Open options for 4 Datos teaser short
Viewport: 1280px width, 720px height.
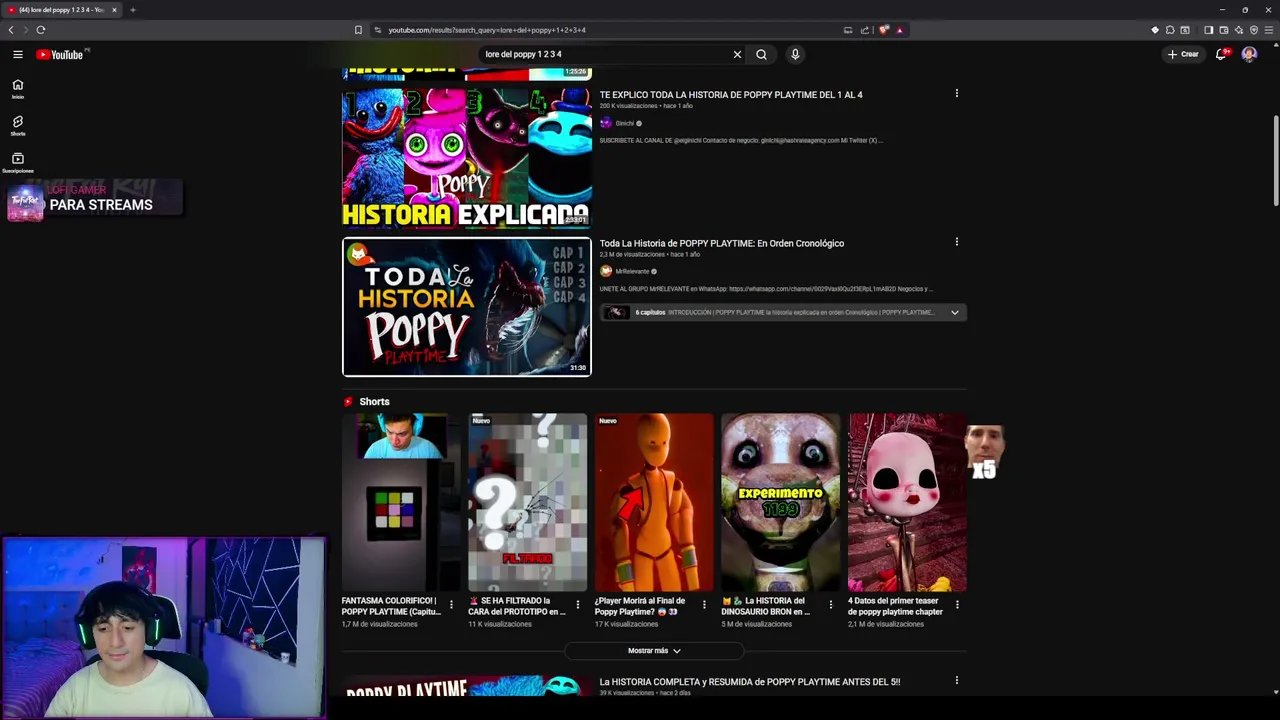pos(957,604)
